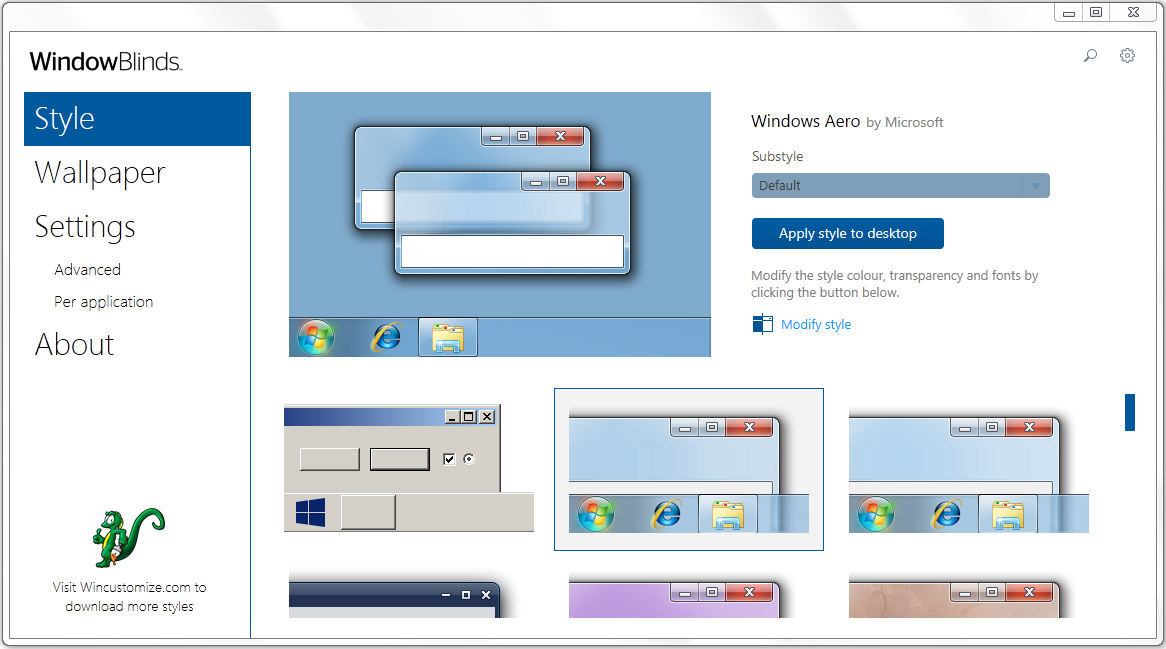The width and height of the screenshot is (1166, 649).
Task: Click the blue scrollbar marker on the right
Action: tap(1129, 413)
